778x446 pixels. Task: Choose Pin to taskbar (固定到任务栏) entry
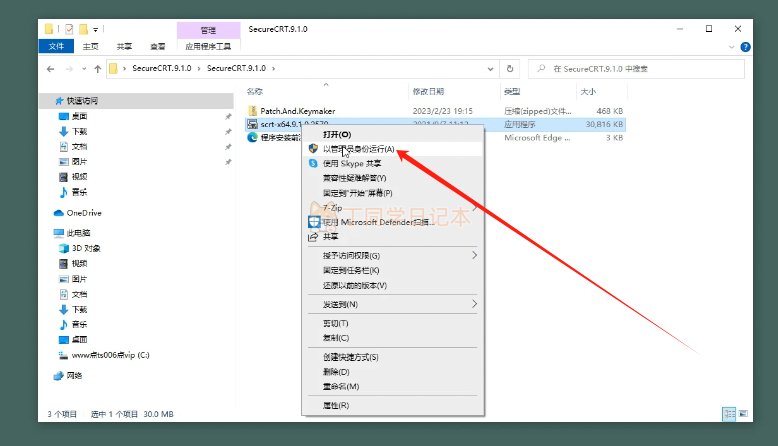point(392,270)
